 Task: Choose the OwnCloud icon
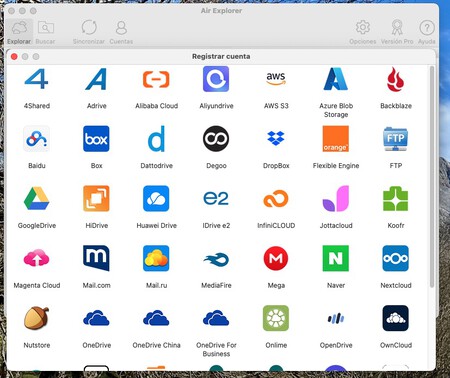396,318
